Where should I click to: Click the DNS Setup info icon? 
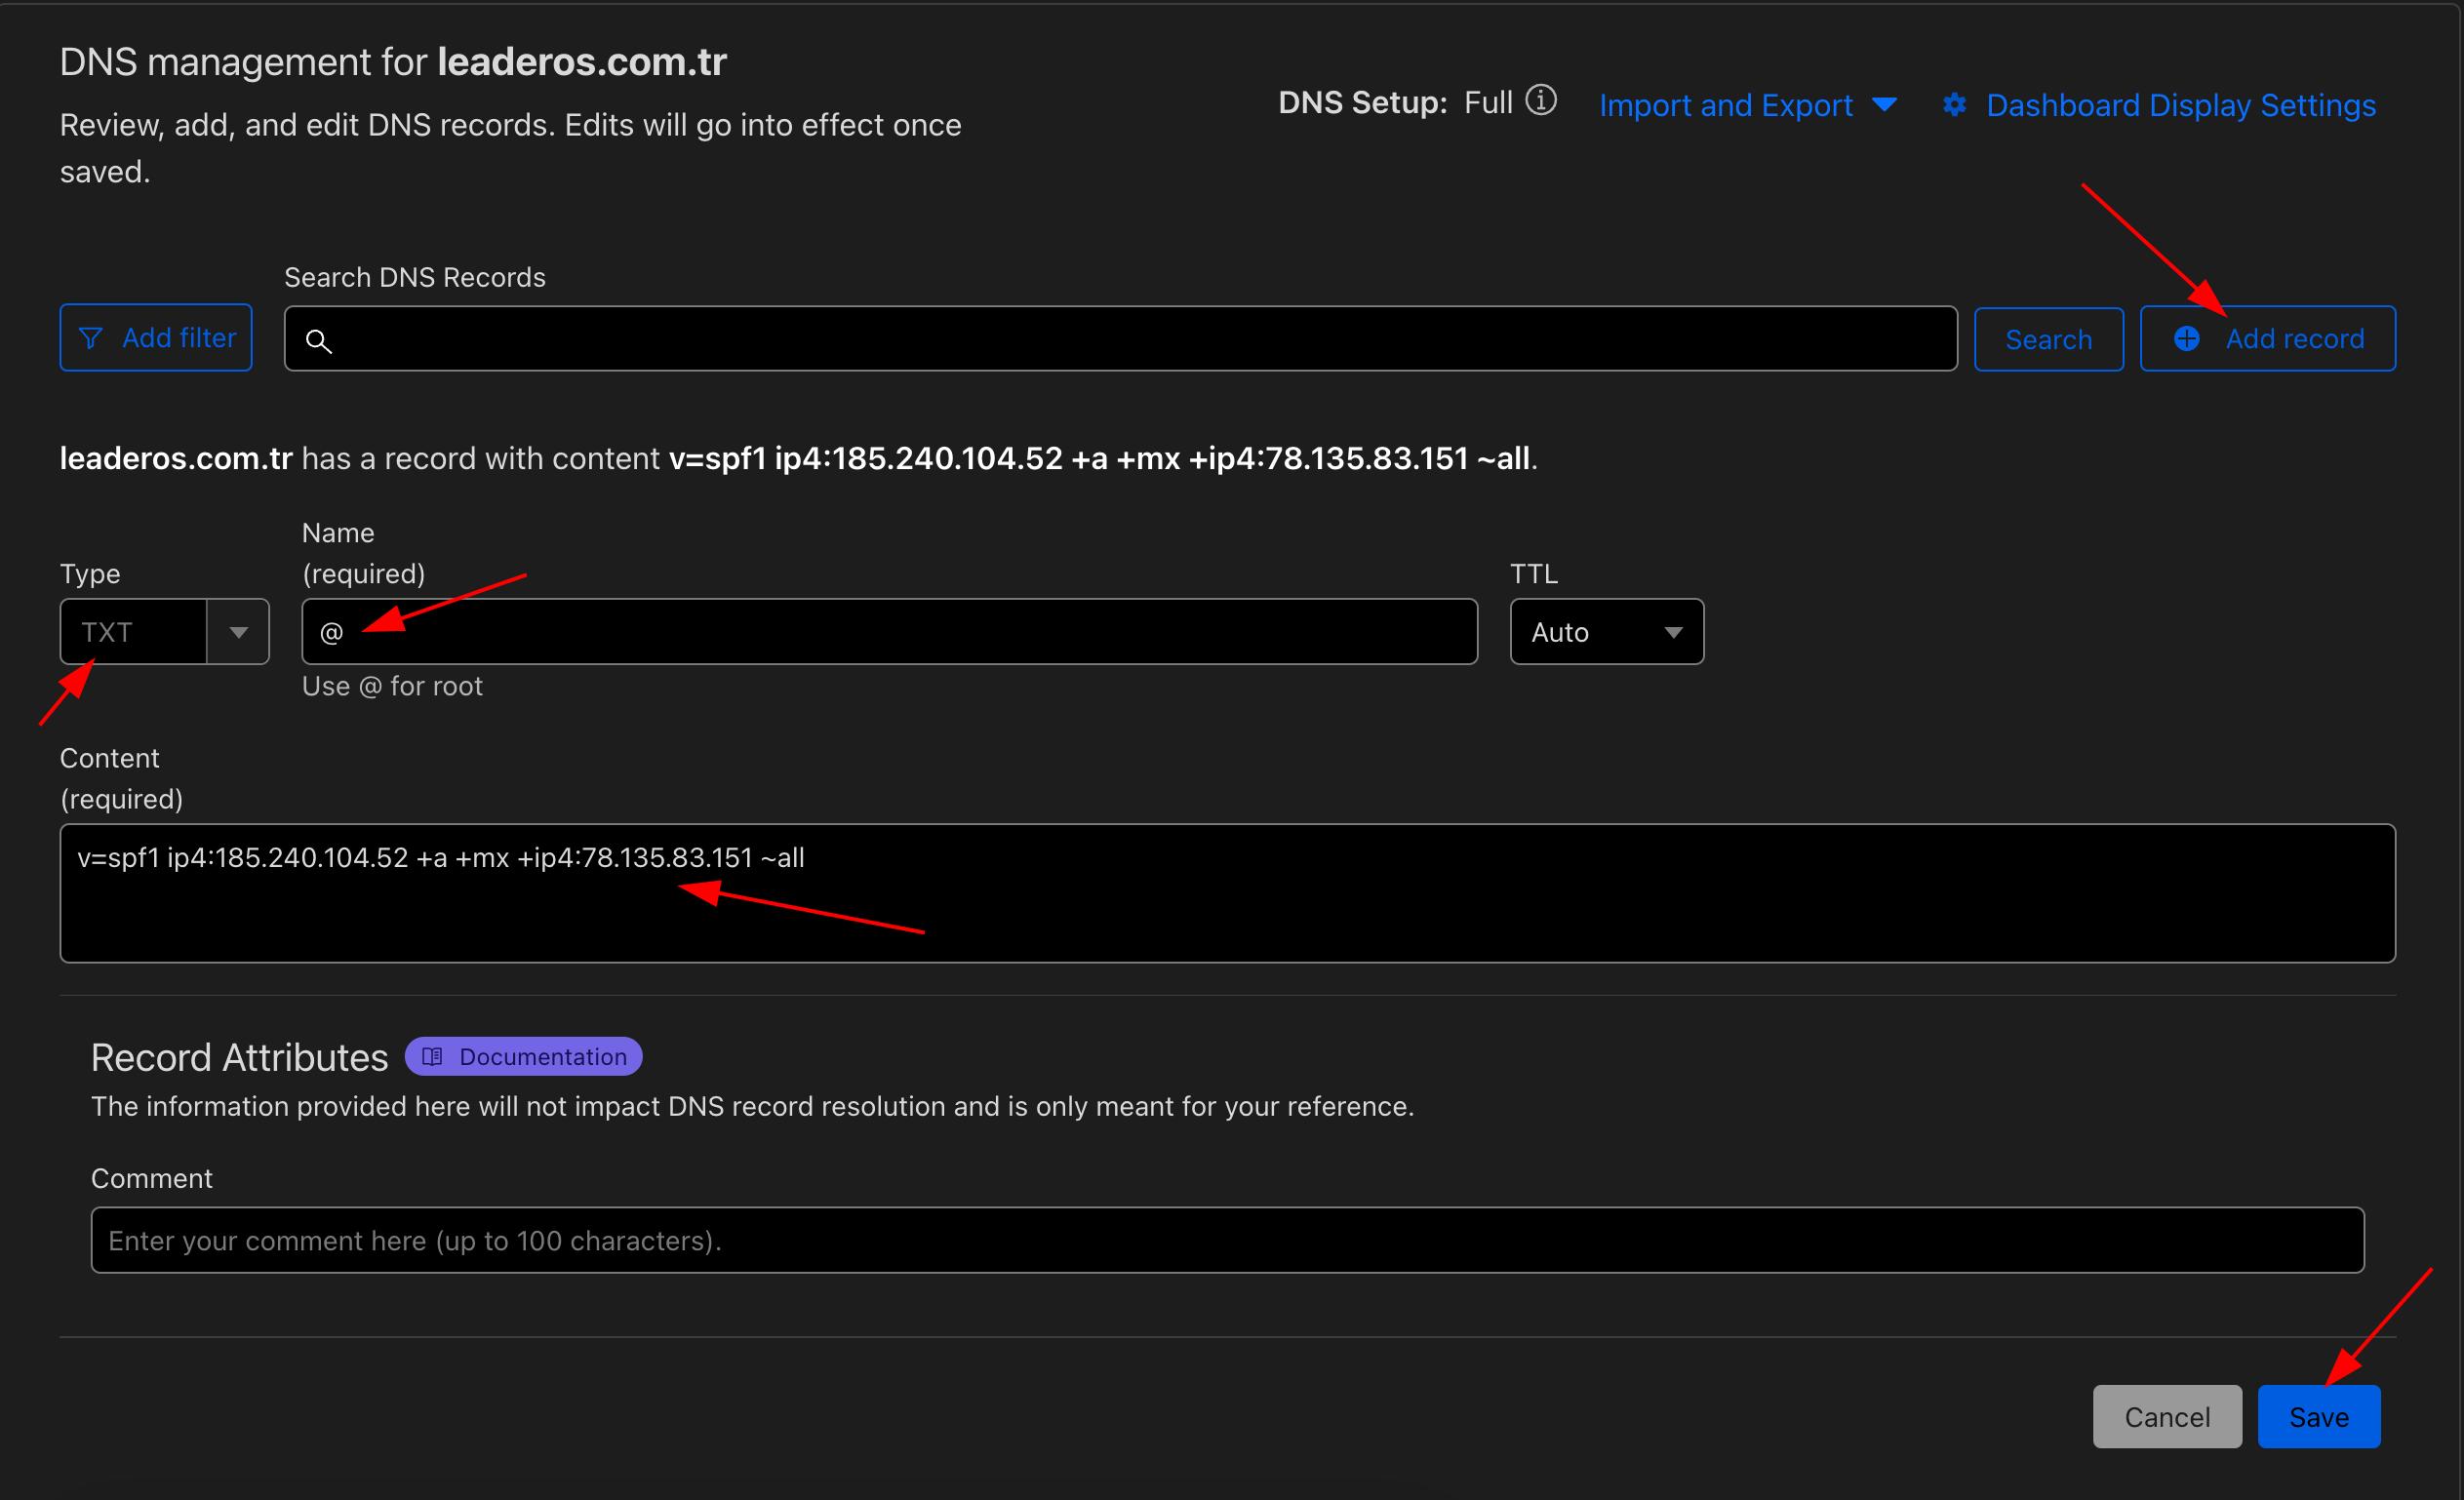1541,100
